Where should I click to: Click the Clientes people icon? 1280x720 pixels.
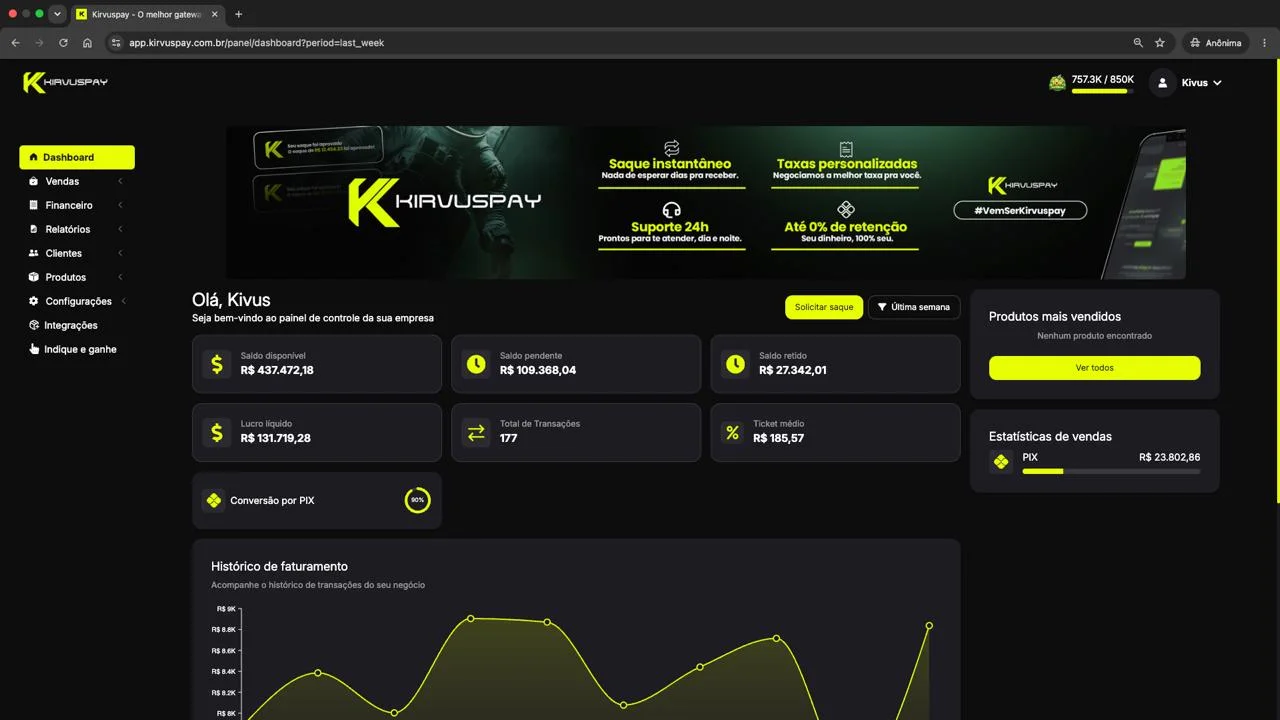pyautogui.click(x=34, y=253)
